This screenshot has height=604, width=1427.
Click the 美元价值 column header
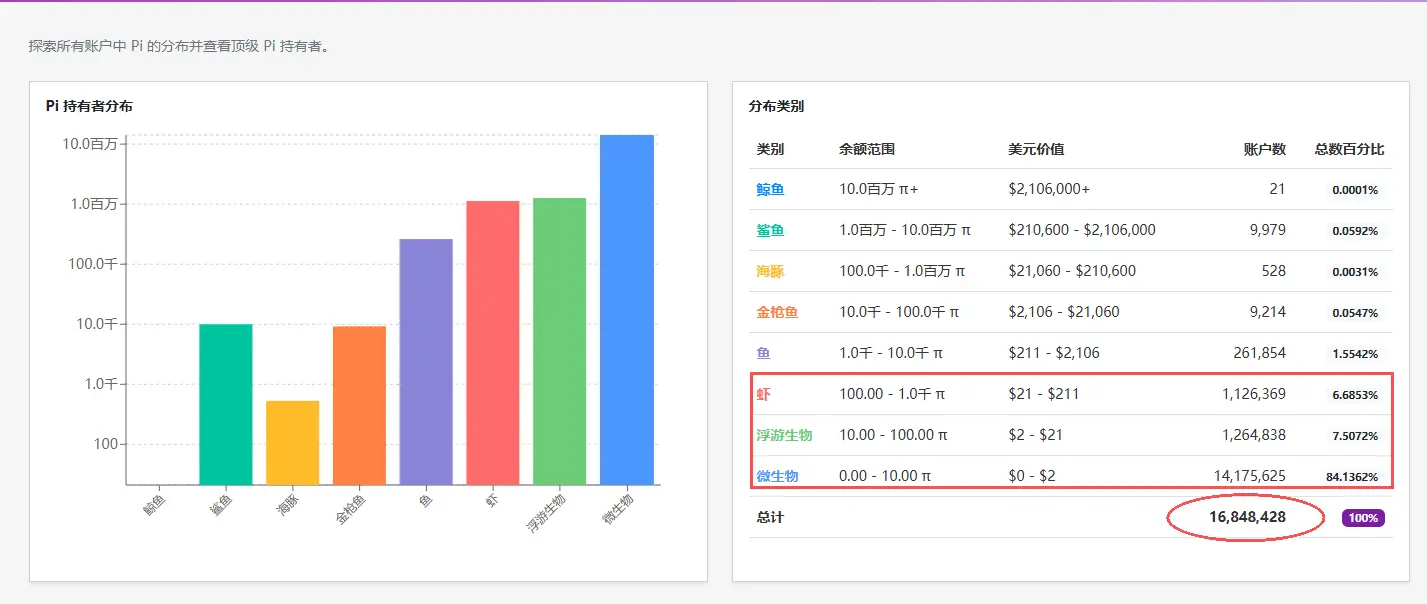pos(1036,149)
